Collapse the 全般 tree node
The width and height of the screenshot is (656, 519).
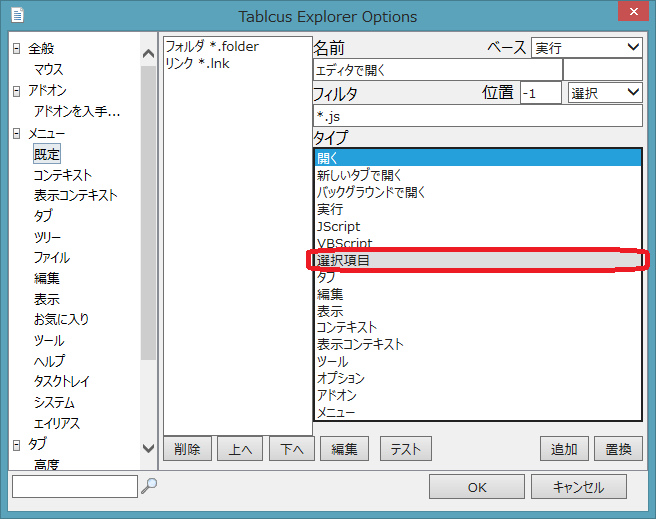16,49
